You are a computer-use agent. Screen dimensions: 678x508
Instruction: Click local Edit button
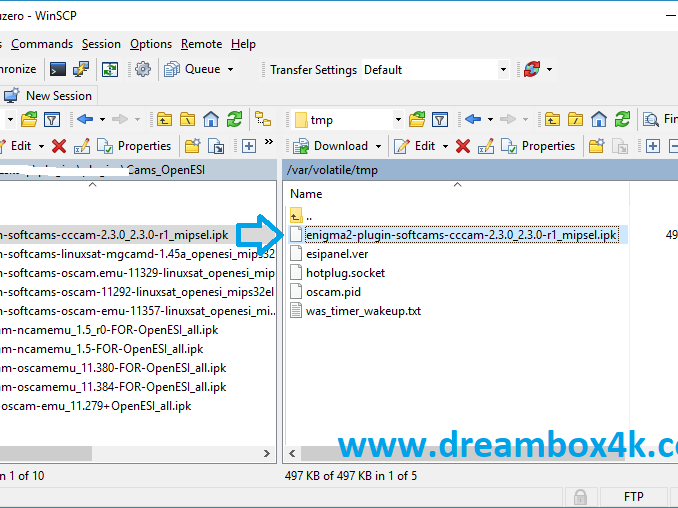coord(16,146)
